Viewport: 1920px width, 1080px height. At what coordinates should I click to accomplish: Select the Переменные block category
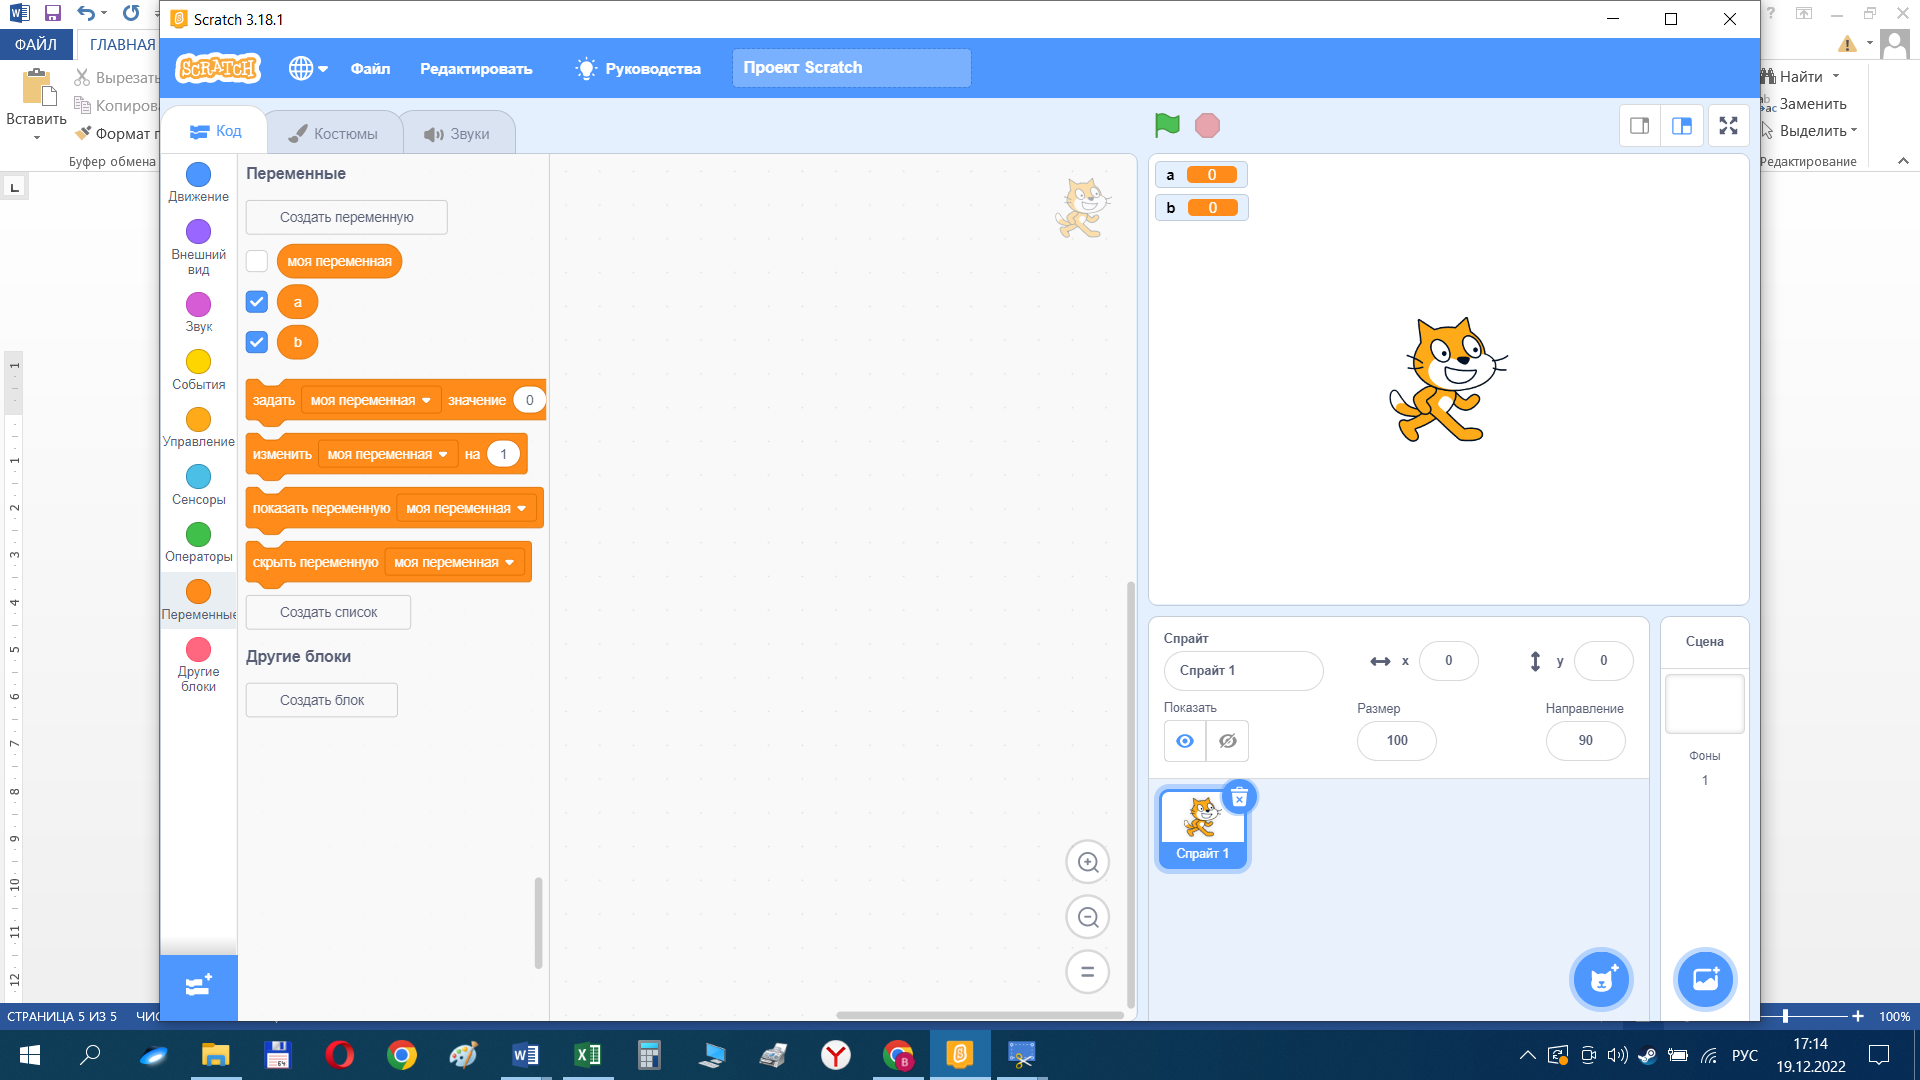coord(198,600)
